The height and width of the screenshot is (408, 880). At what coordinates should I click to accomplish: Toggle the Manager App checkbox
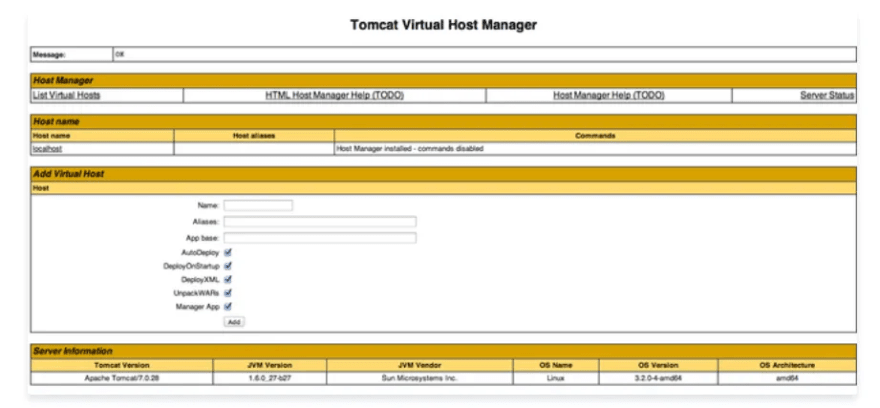pyautogui.click(x=228, y=306)
